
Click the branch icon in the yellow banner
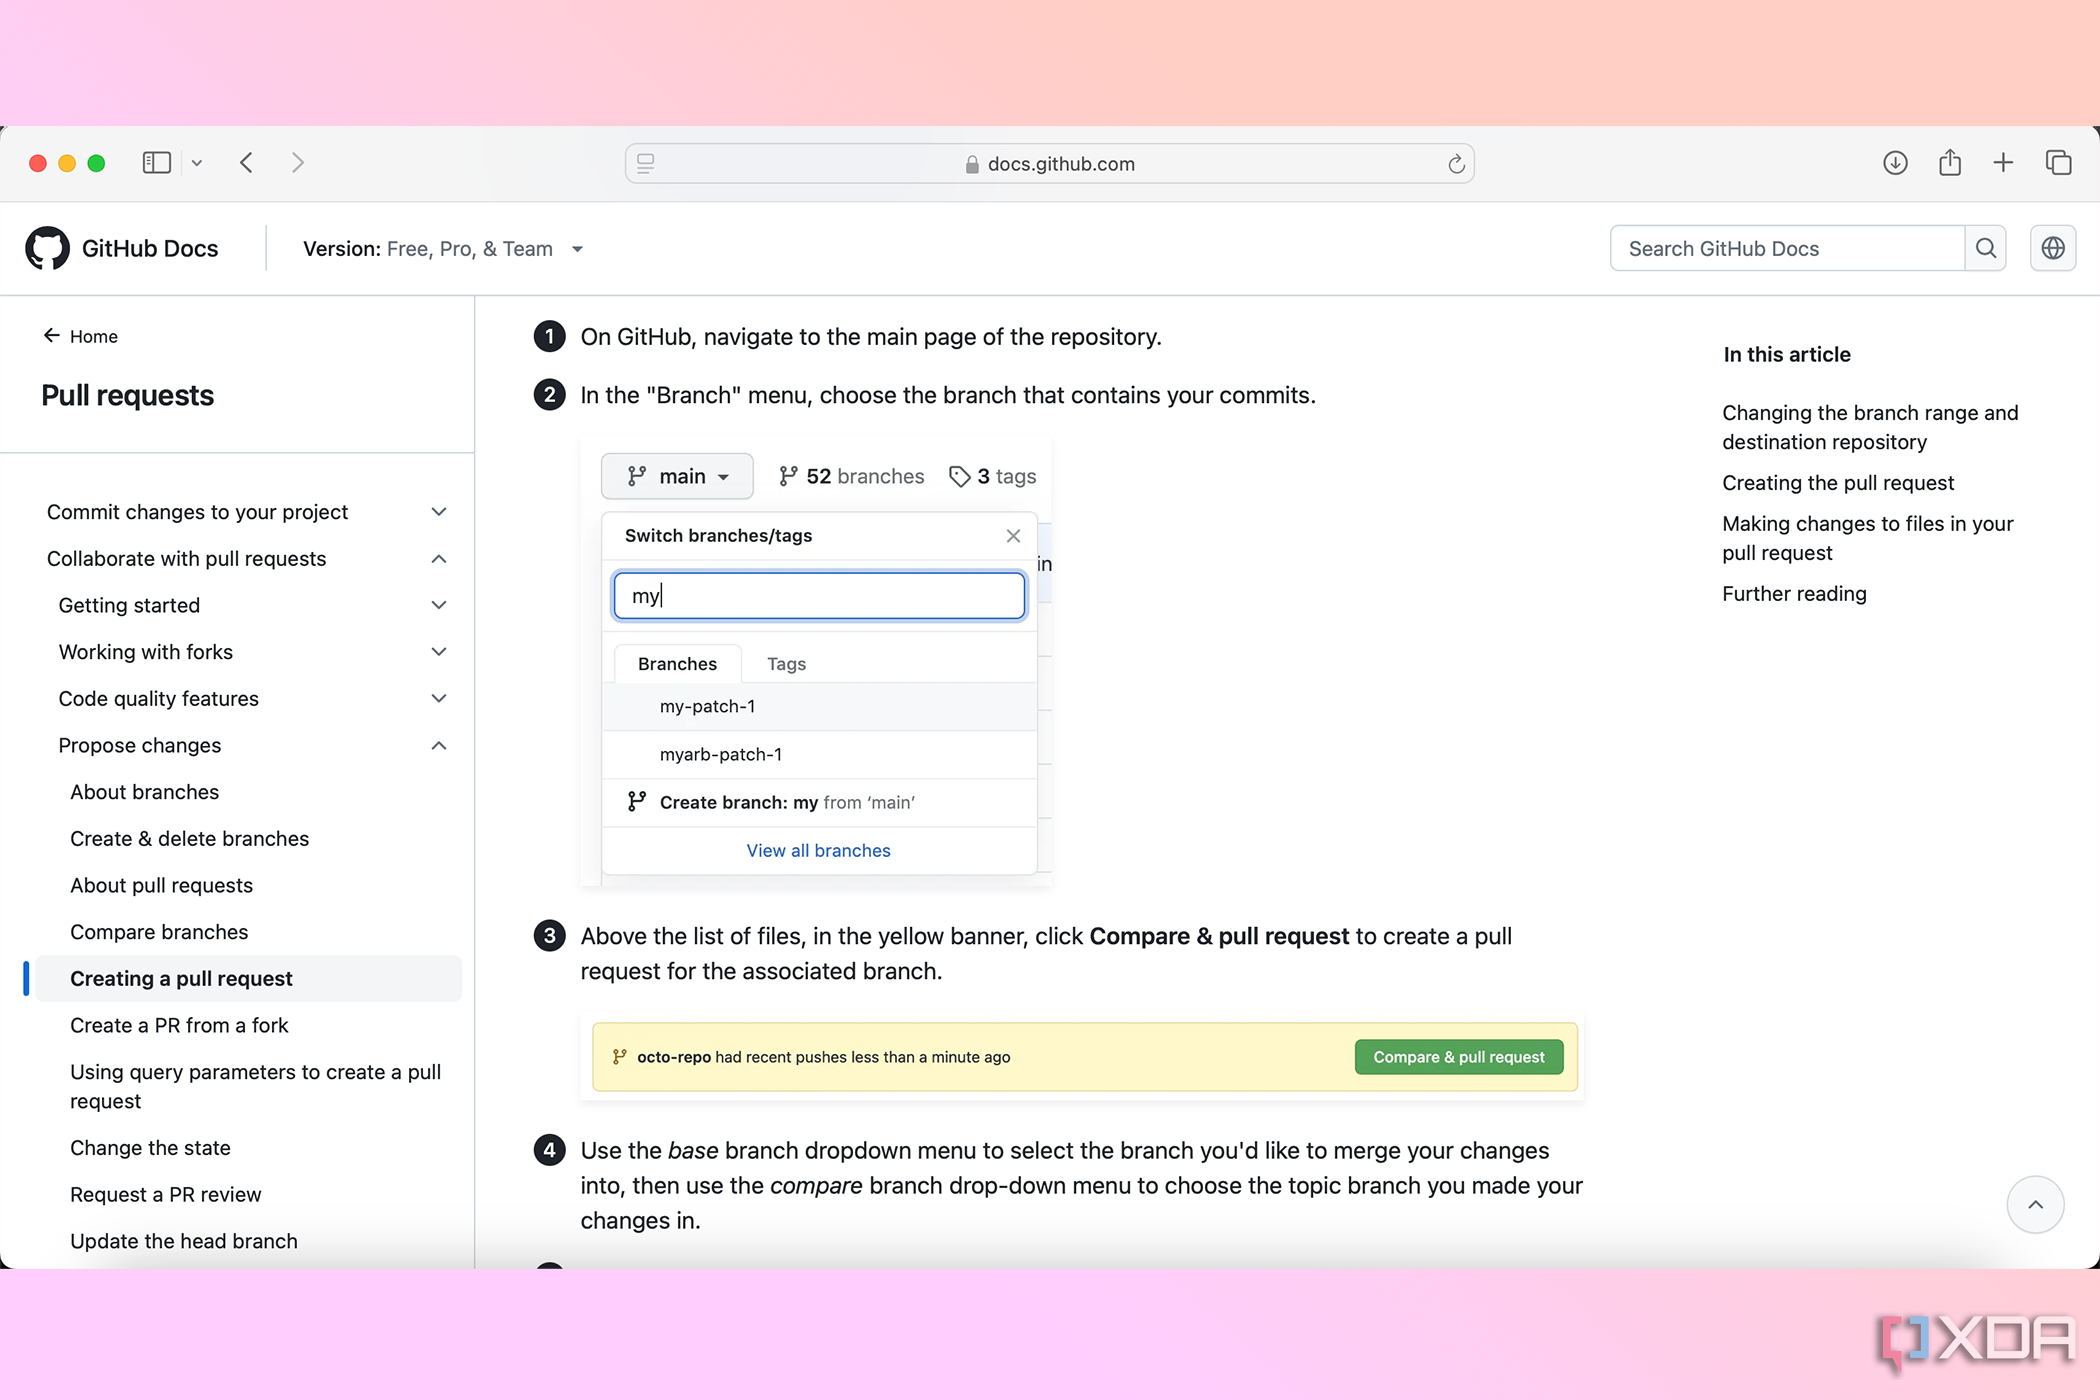pyautogui.click(x=620, y=1057)
